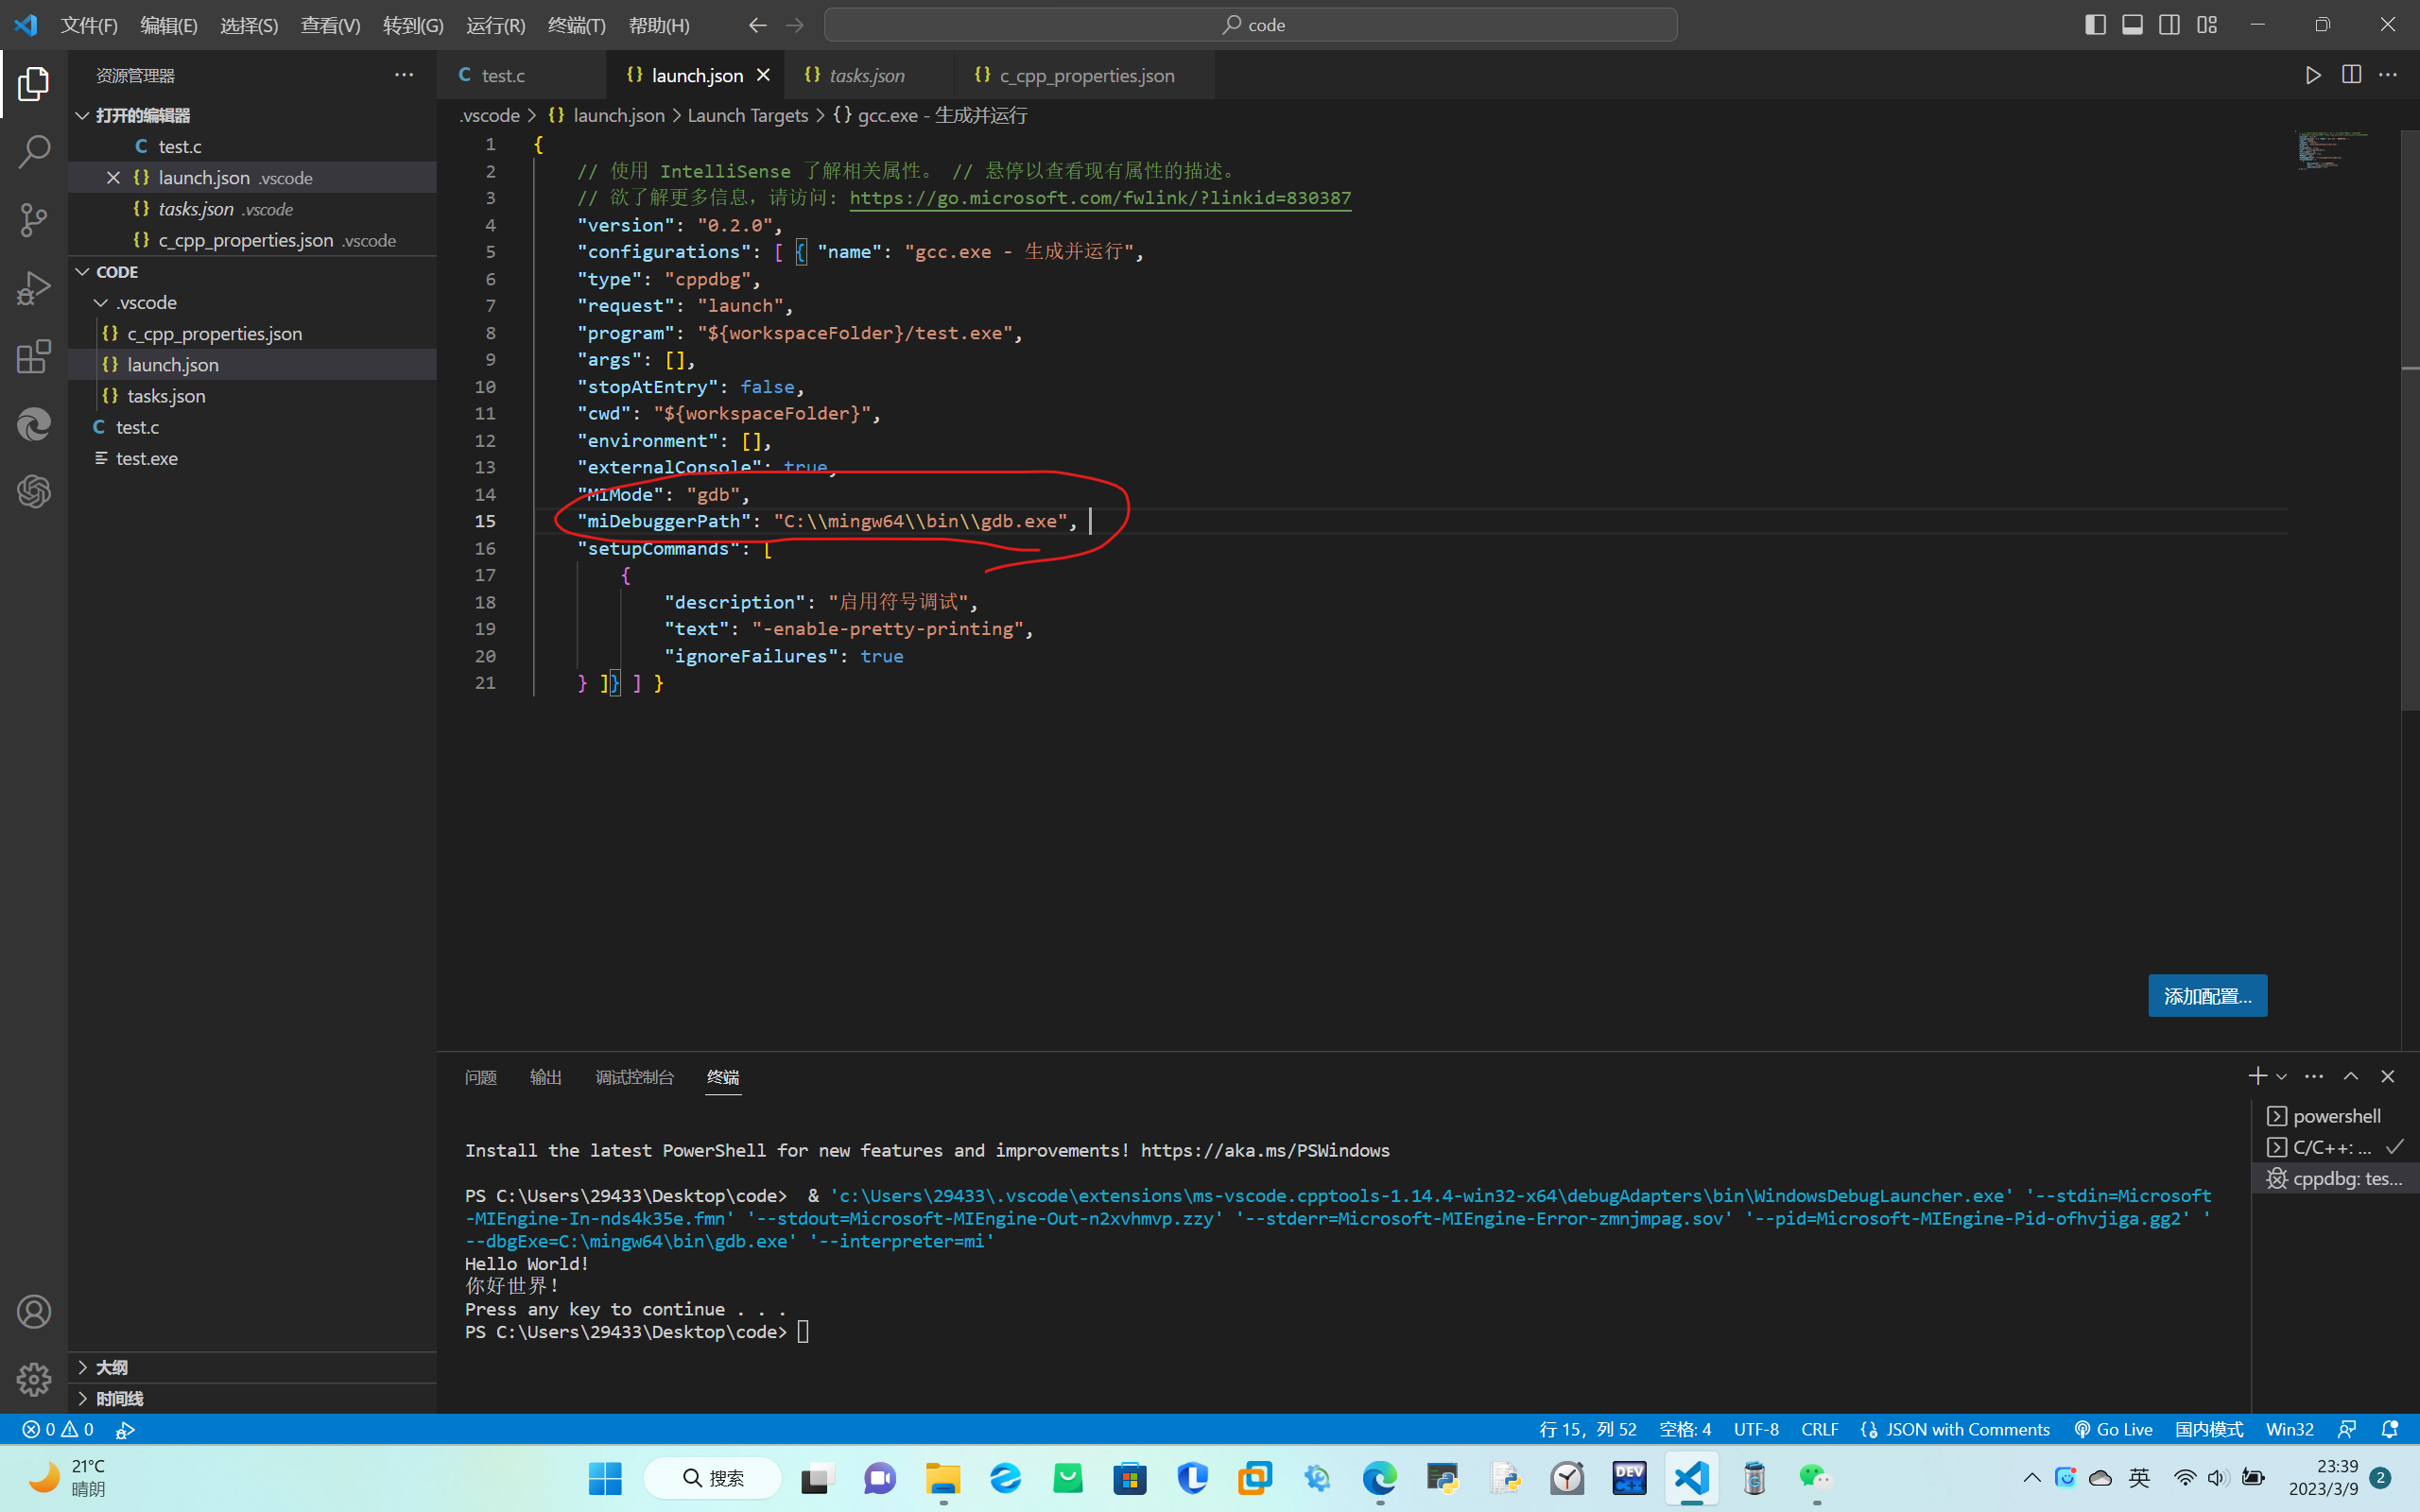The image size is (2420, 1512).
Task: Open terminal panel more actions ellipsis
Action: coord(2314,1076)
